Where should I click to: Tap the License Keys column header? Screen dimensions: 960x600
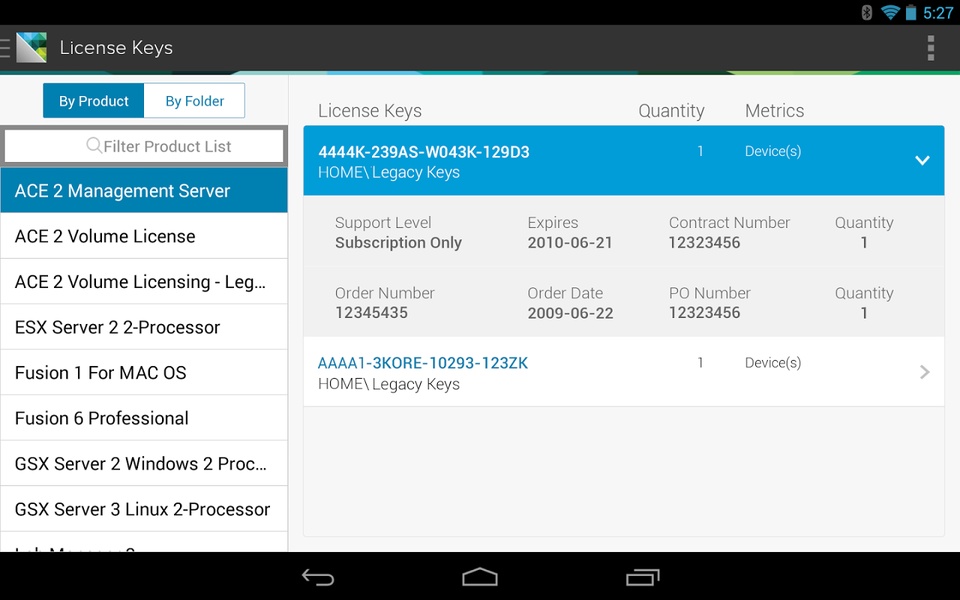[369, 111]
